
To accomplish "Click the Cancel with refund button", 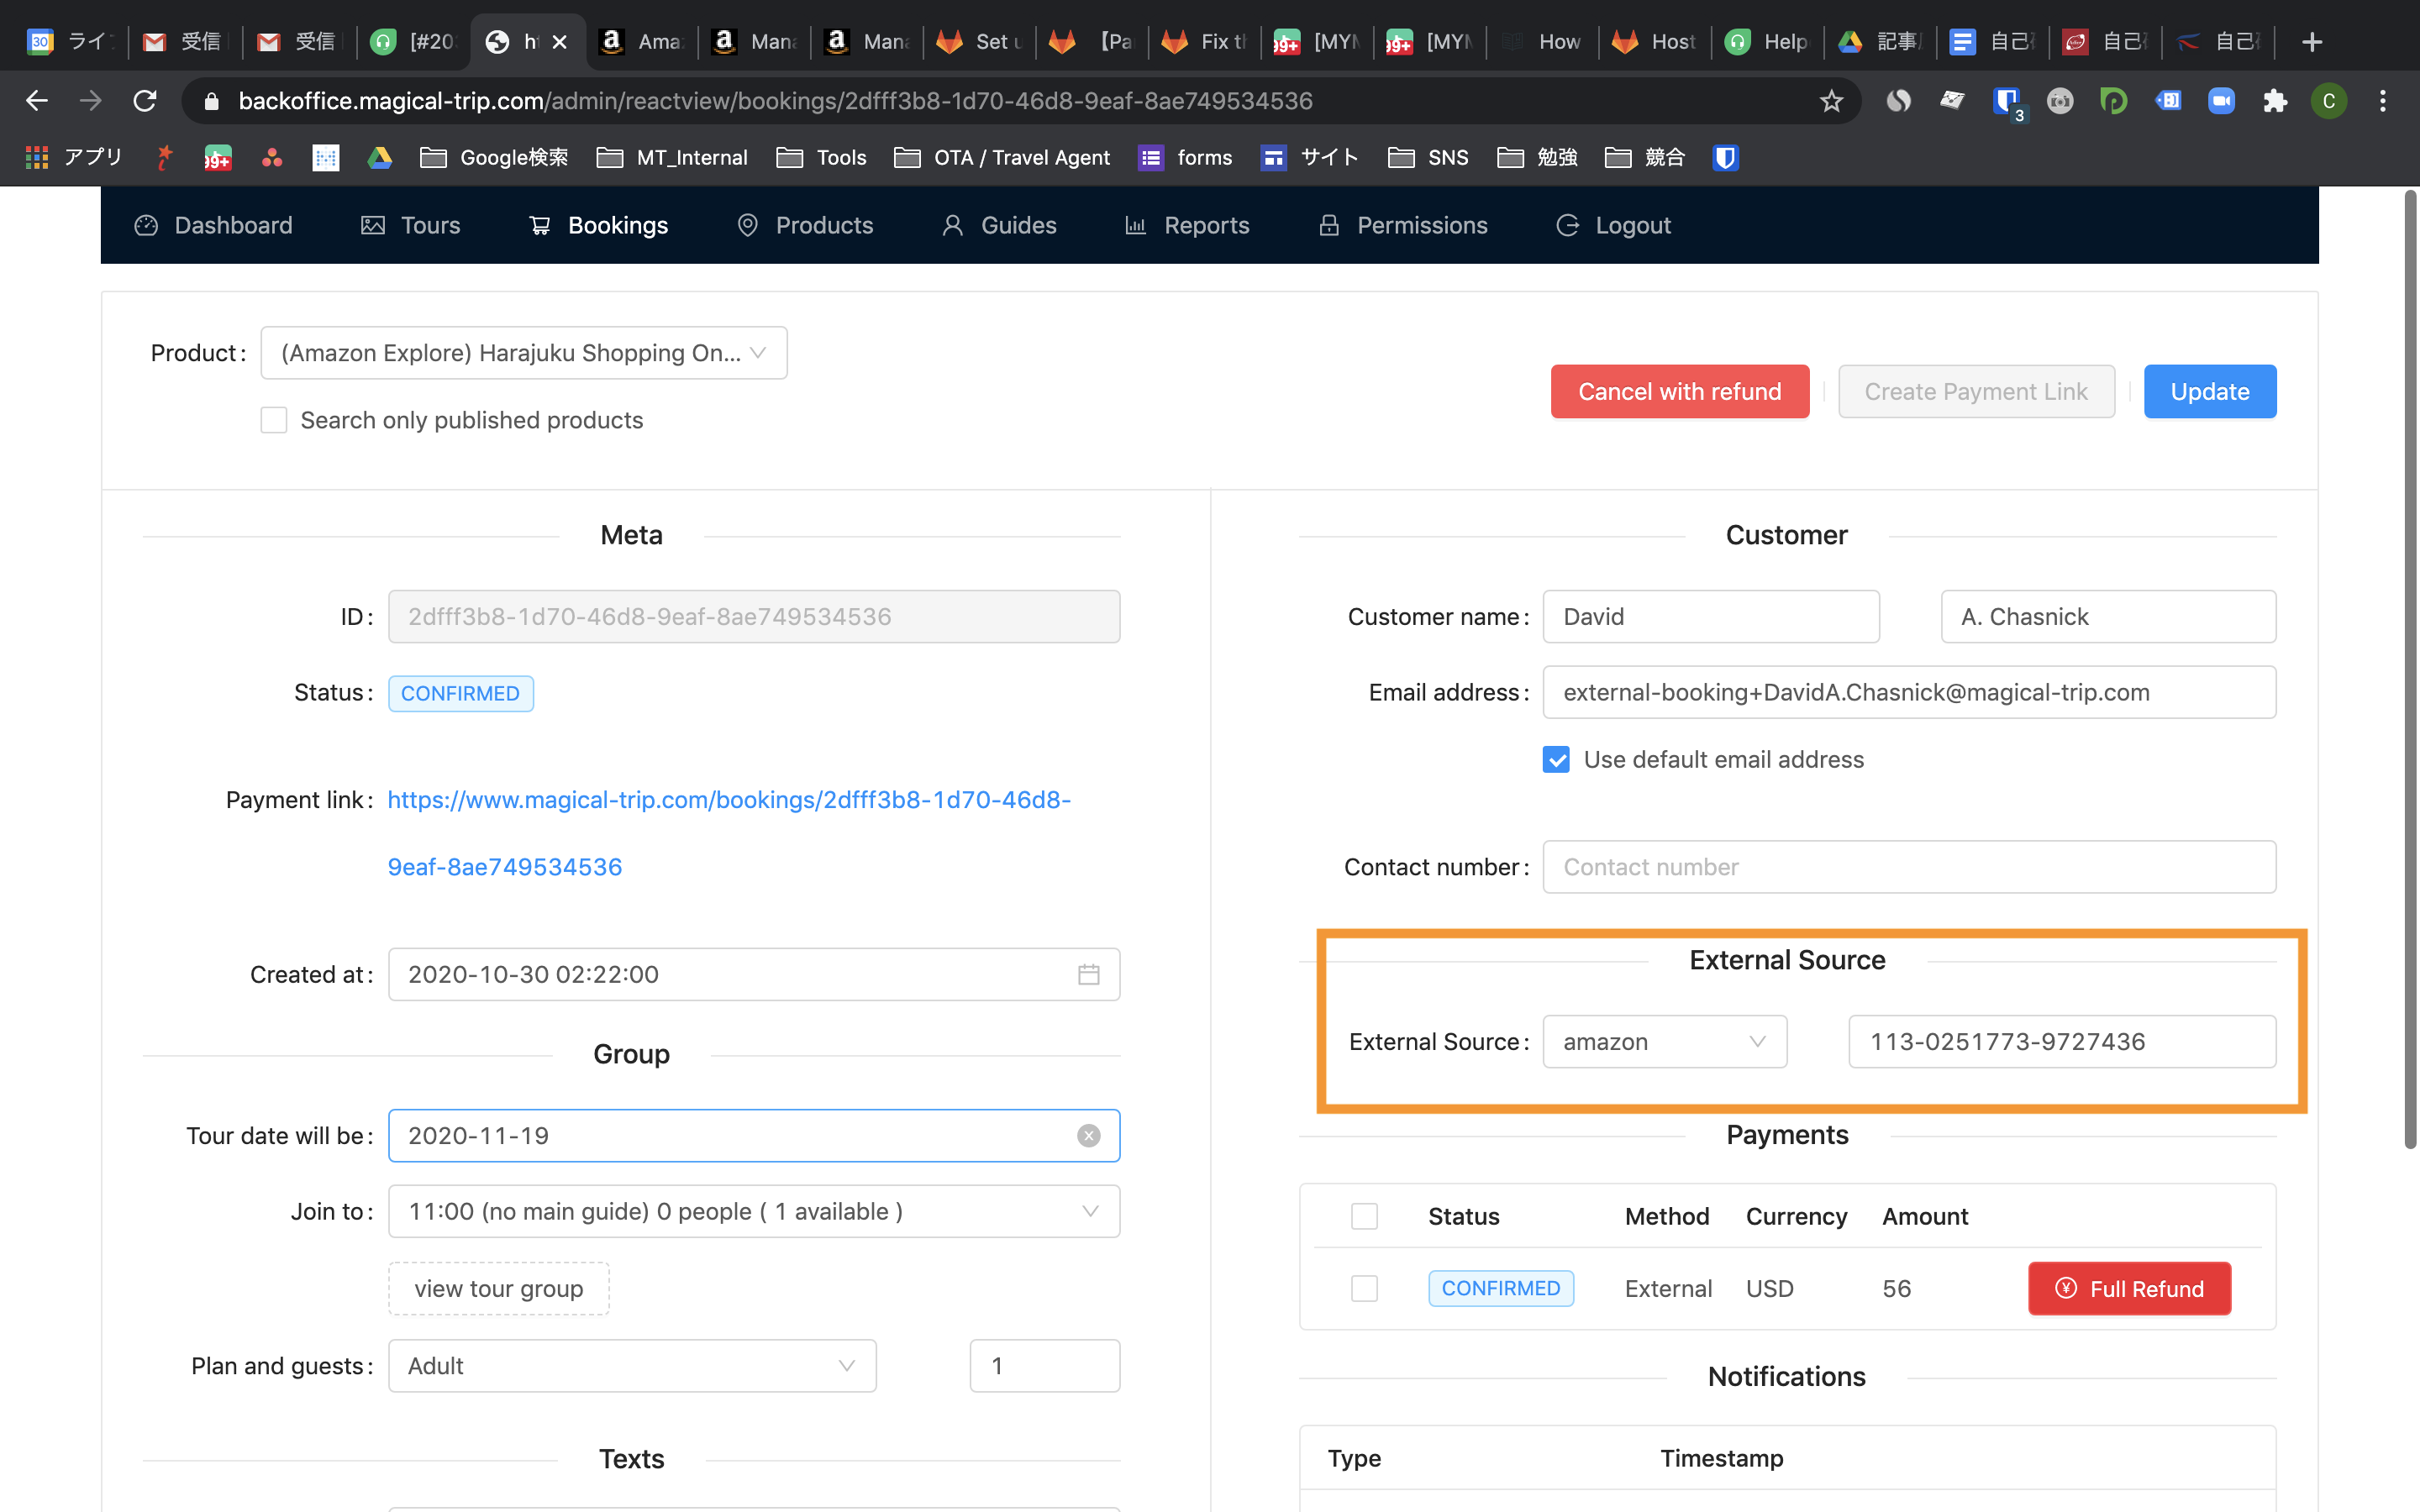I will pyautogui.click(x=1679, y=392).
